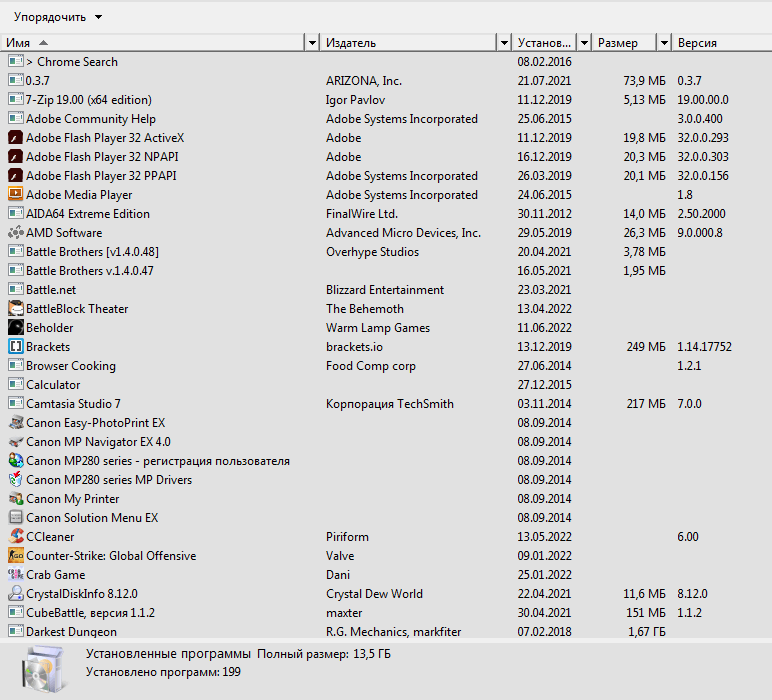Image resolution: width=772 pixels, height=700 pixels.
Task: Click the installed programs disc icon
Action: pos(43,669)
